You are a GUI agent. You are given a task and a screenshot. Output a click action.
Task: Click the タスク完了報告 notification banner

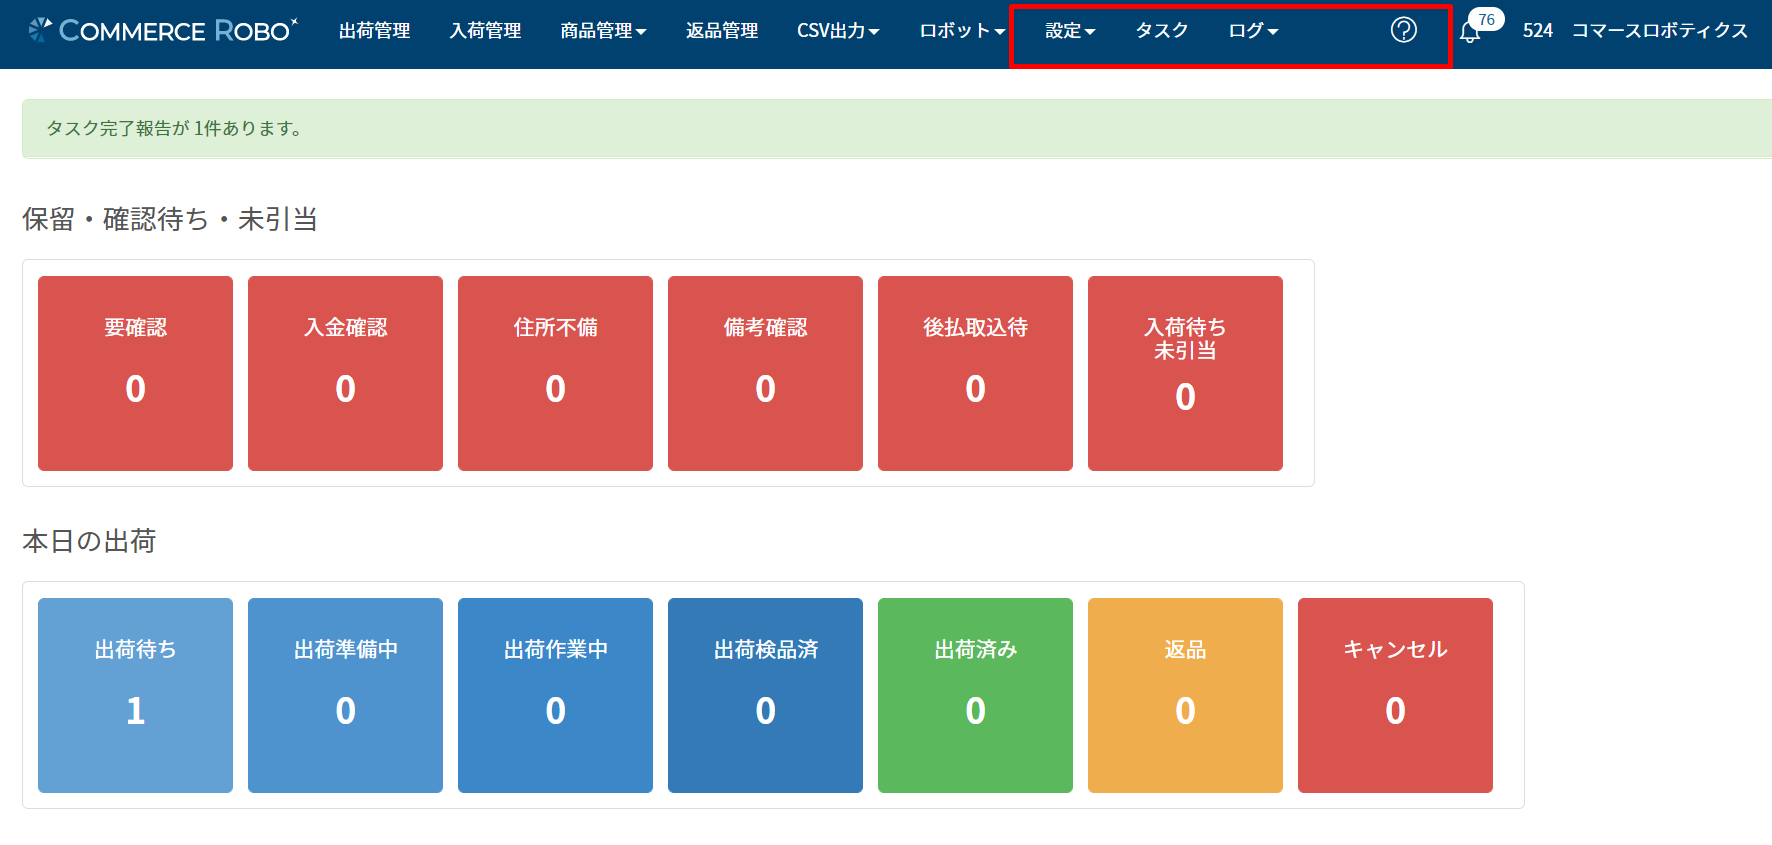tap(897, 128)
